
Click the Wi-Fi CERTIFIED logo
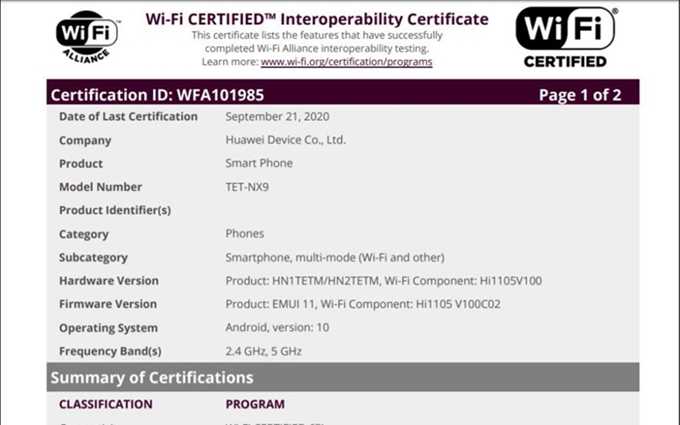point(566,37)
